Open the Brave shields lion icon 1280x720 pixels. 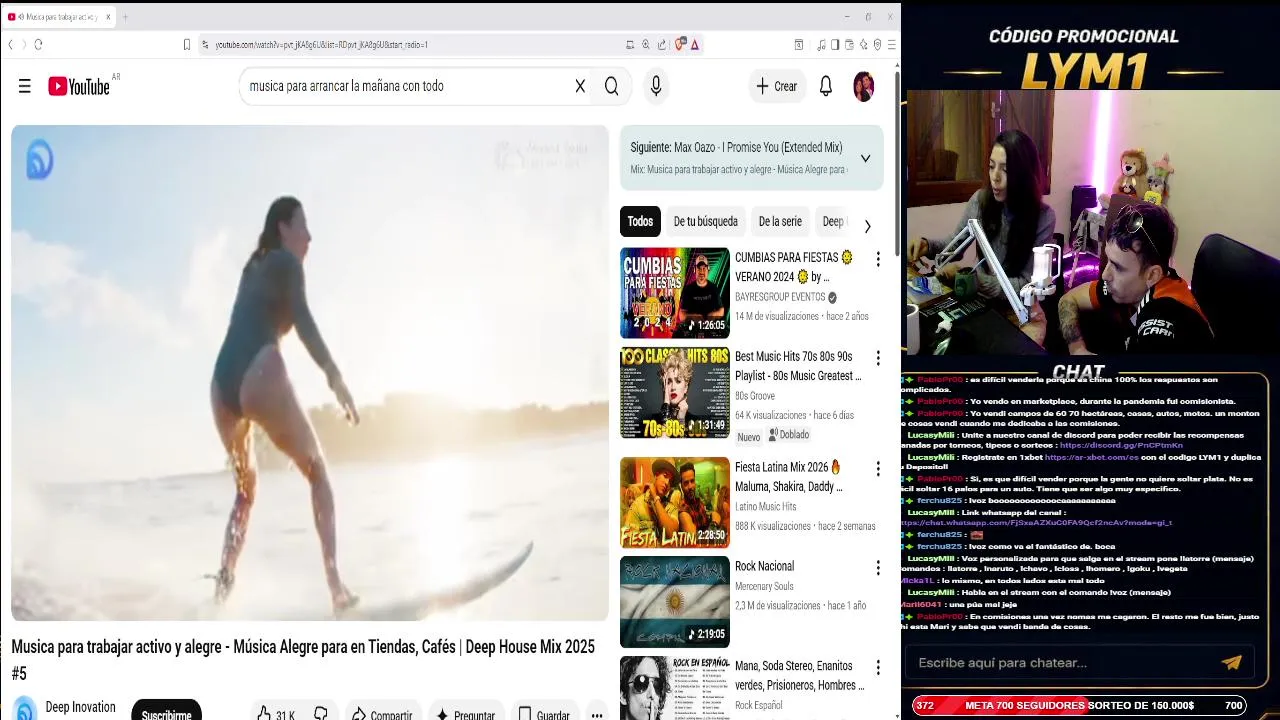pyautogui.click(x=680, y=44)
